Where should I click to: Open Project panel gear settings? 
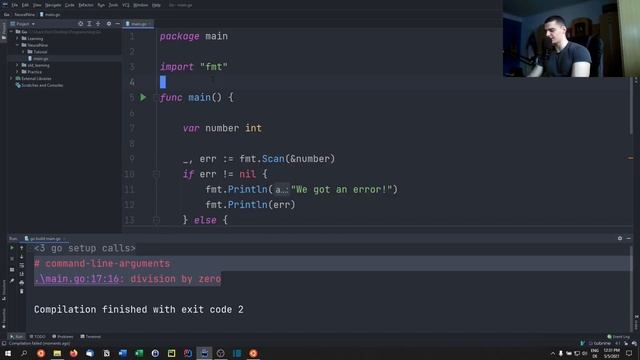coord(109,24)
